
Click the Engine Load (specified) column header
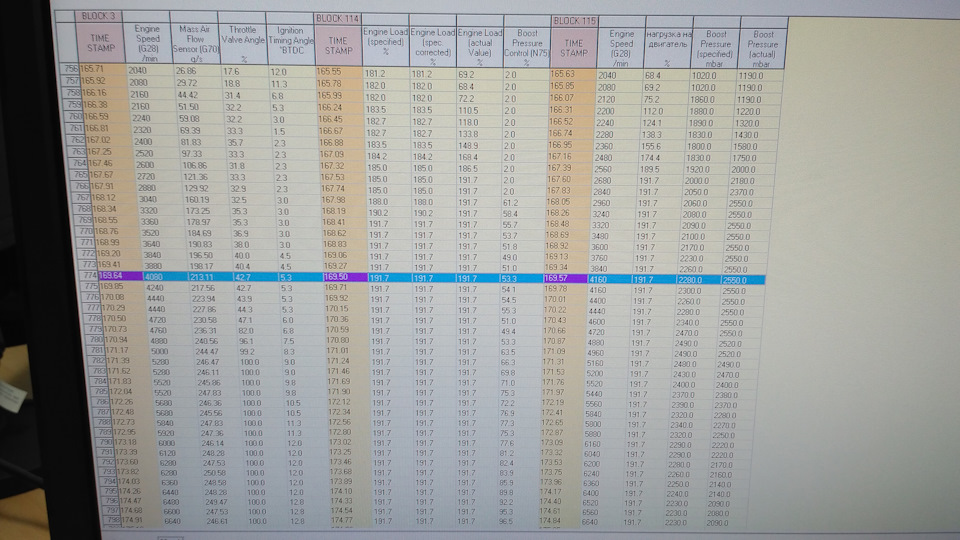click(x=385, y=46)
